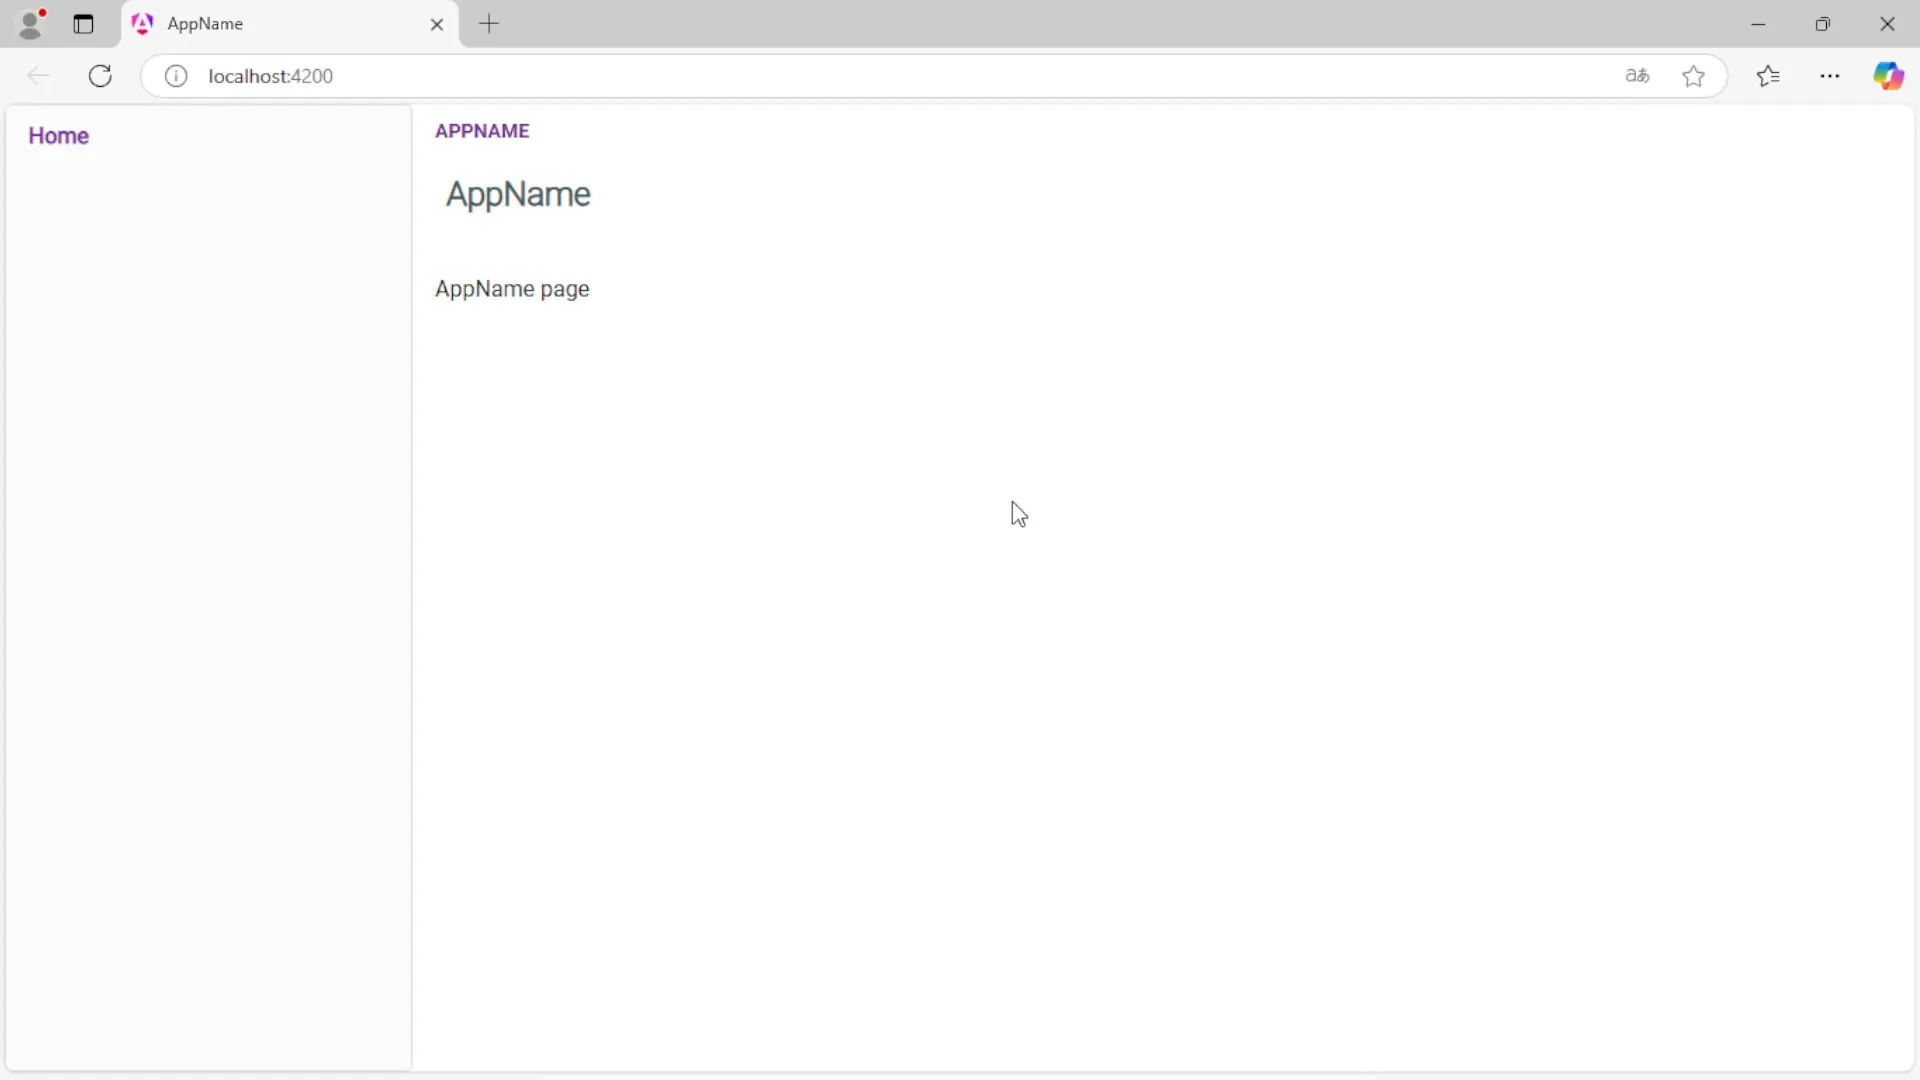This screenshot has height=1080, width=1920.
Task: Click the translate page icon
Action: click(1637, 76)
